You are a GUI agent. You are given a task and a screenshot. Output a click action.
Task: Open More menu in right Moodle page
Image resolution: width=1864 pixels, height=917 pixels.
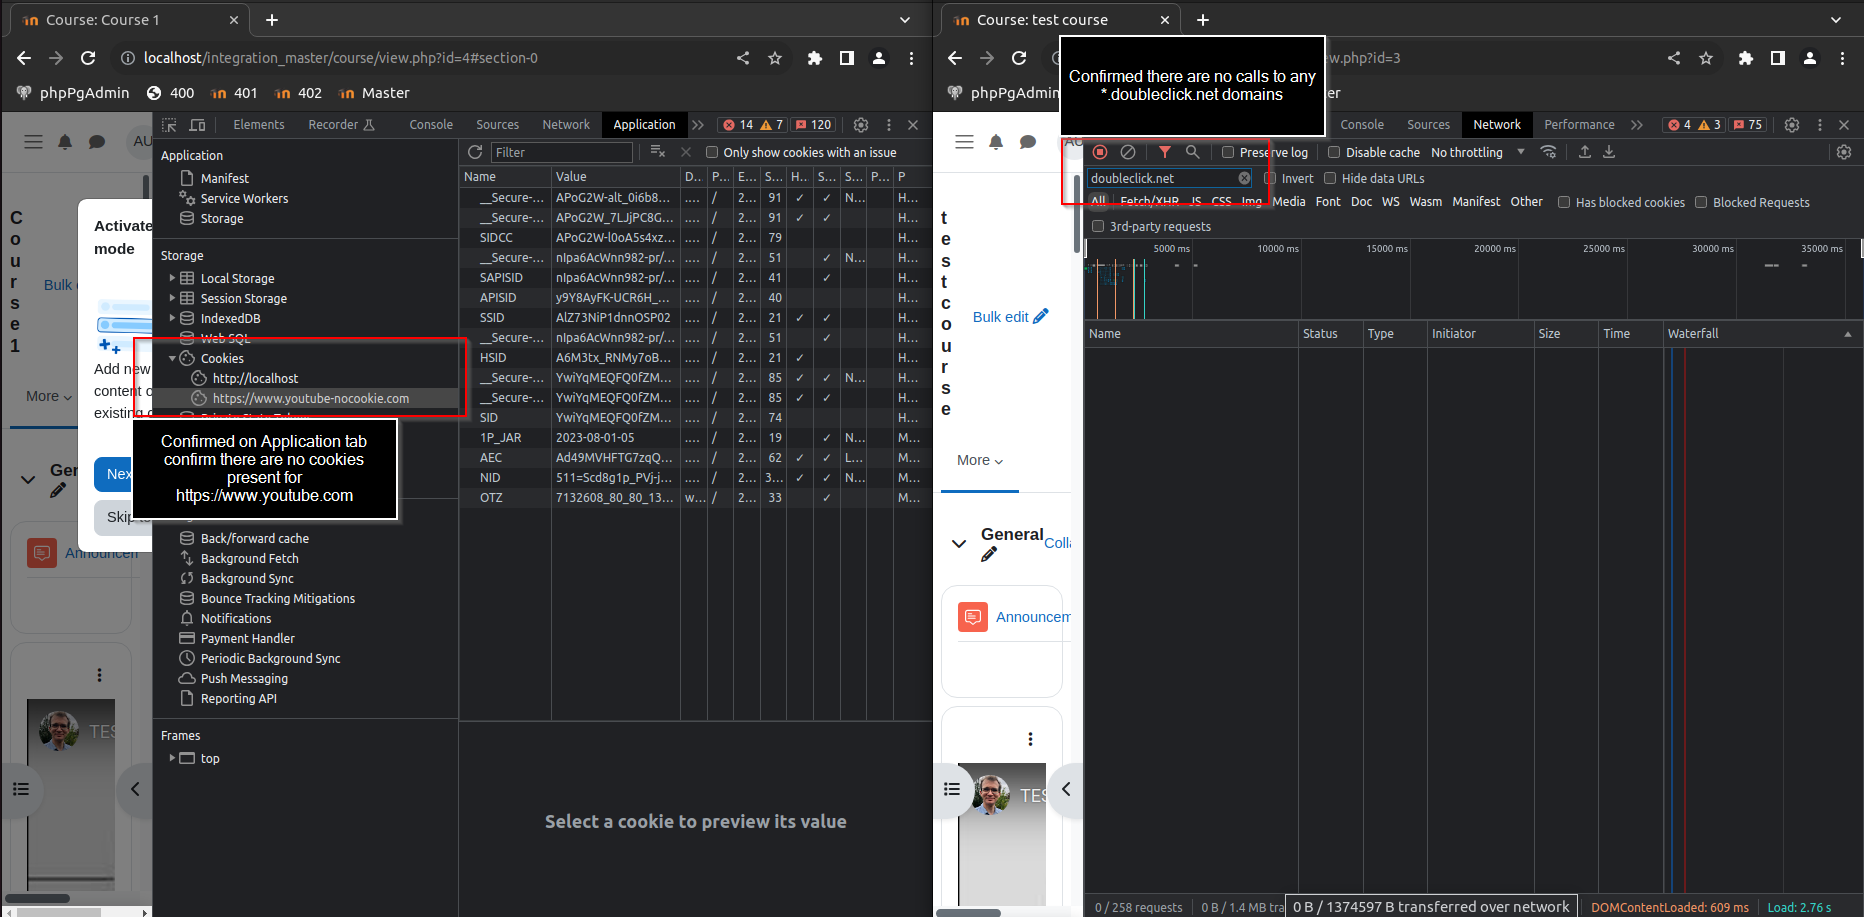980,460
